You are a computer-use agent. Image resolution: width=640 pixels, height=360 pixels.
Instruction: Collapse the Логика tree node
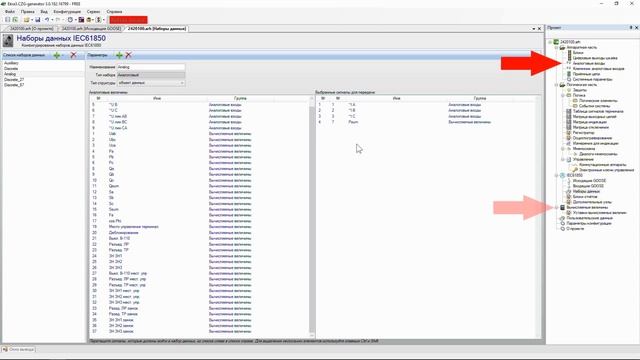[x=563, y=95]
